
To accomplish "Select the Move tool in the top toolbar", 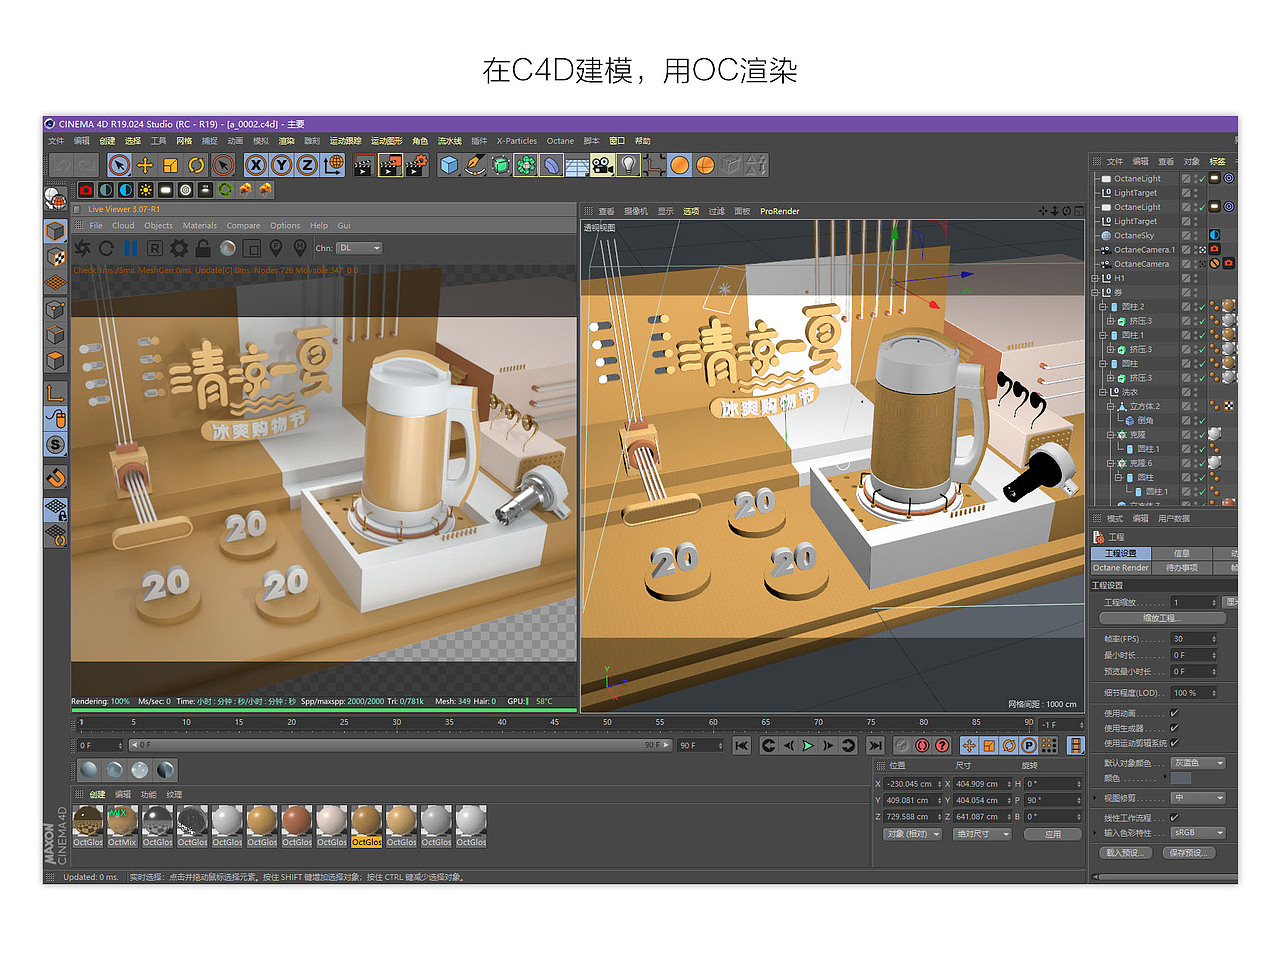I will 145,164.
